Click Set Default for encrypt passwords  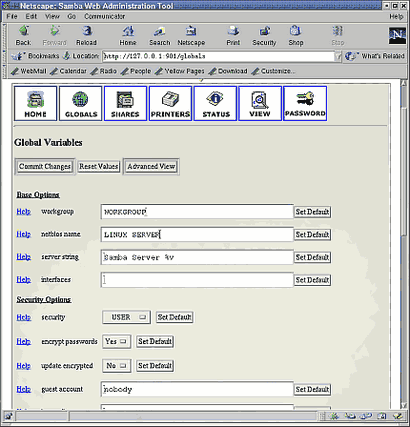click(155, 342)
